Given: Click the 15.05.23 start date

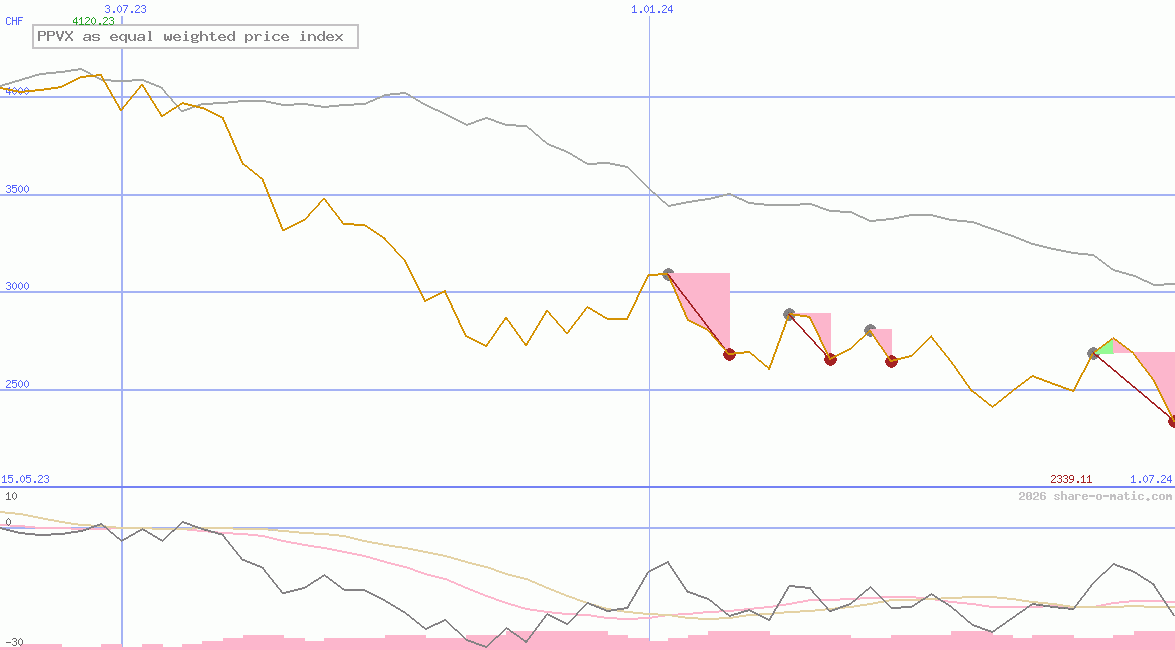Looking at the screenshot, I should (25, 479).
